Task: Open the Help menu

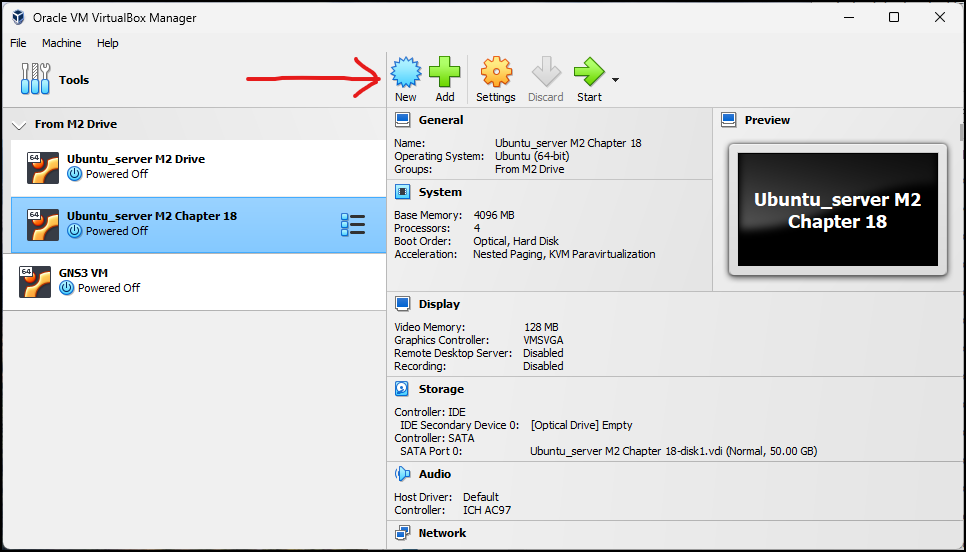Action: click(x=107, y=43)
